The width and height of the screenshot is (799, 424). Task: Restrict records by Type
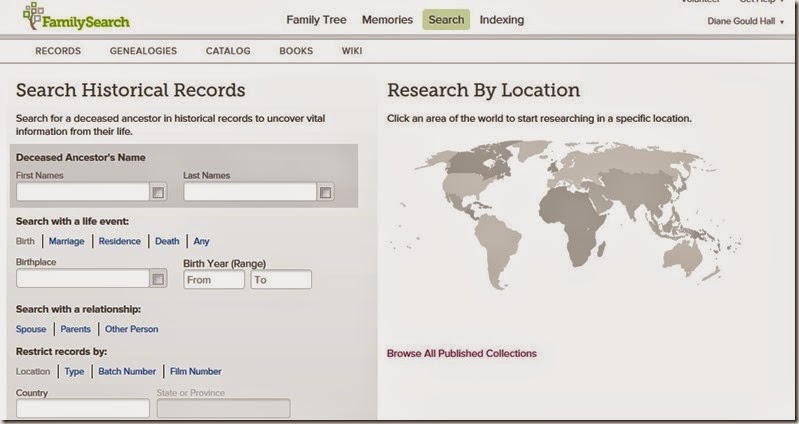pyautogui.click(x=74, y=372)
